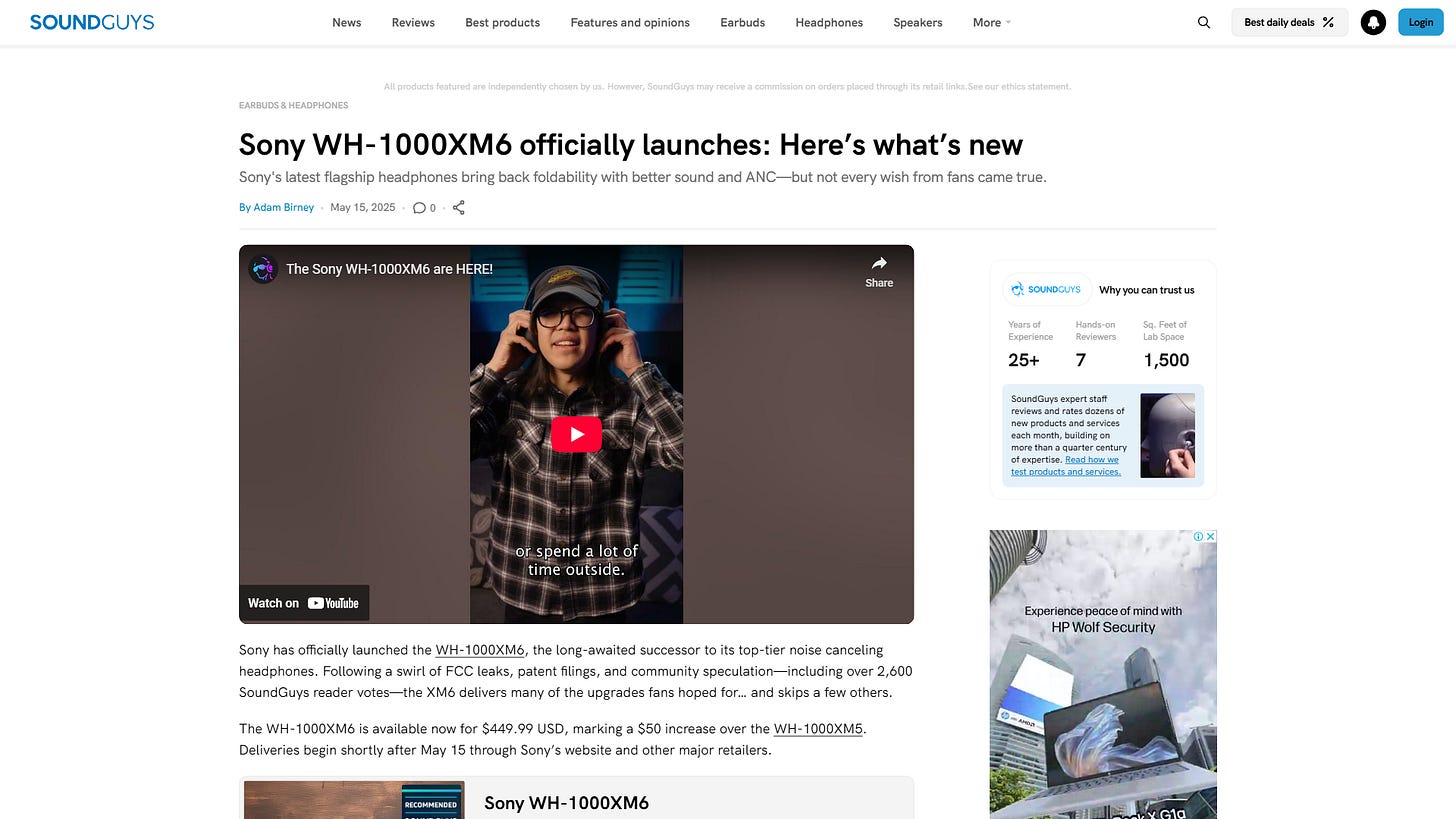
Task: Open the Speakers menu item
Action: point(918,22)
